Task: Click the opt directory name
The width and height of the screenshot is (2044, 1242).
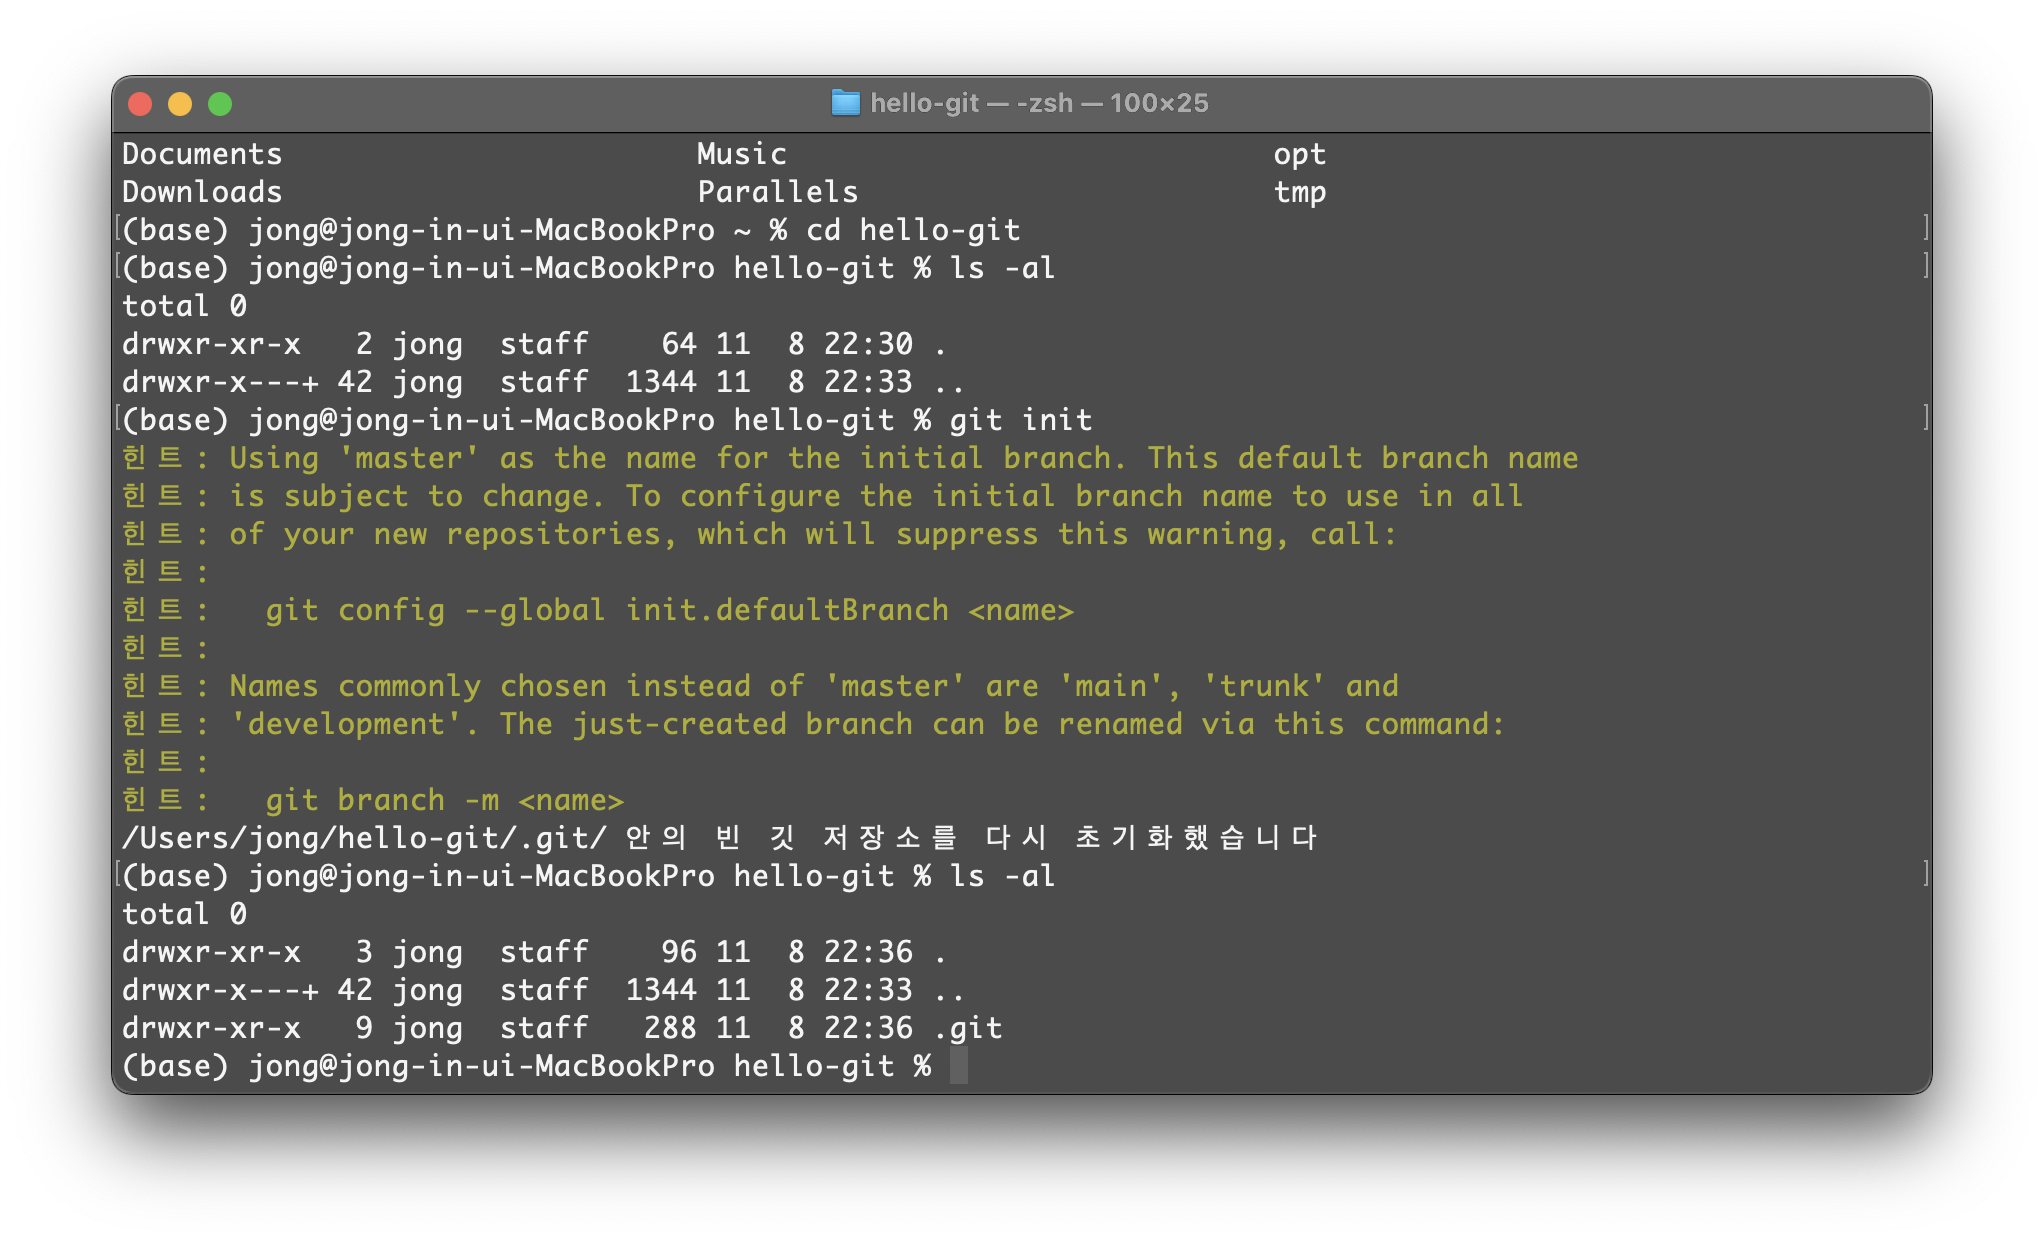Action: point(1299,154)
